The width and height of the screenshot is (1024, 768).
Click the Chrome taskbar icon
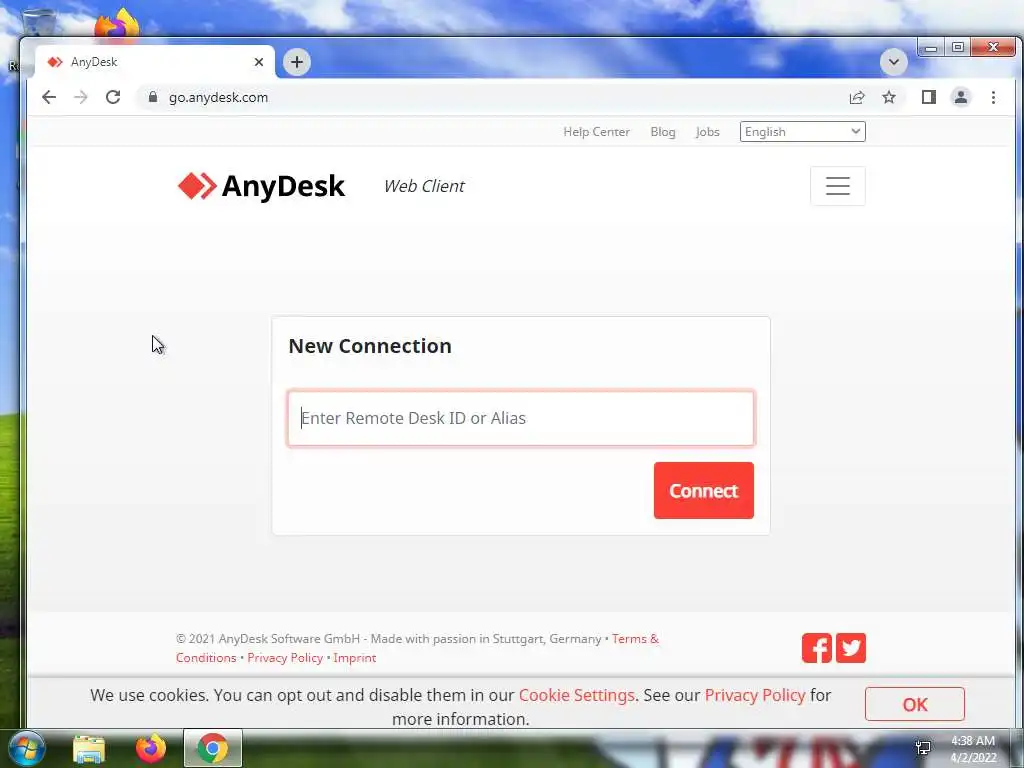[x=212, y=748]
